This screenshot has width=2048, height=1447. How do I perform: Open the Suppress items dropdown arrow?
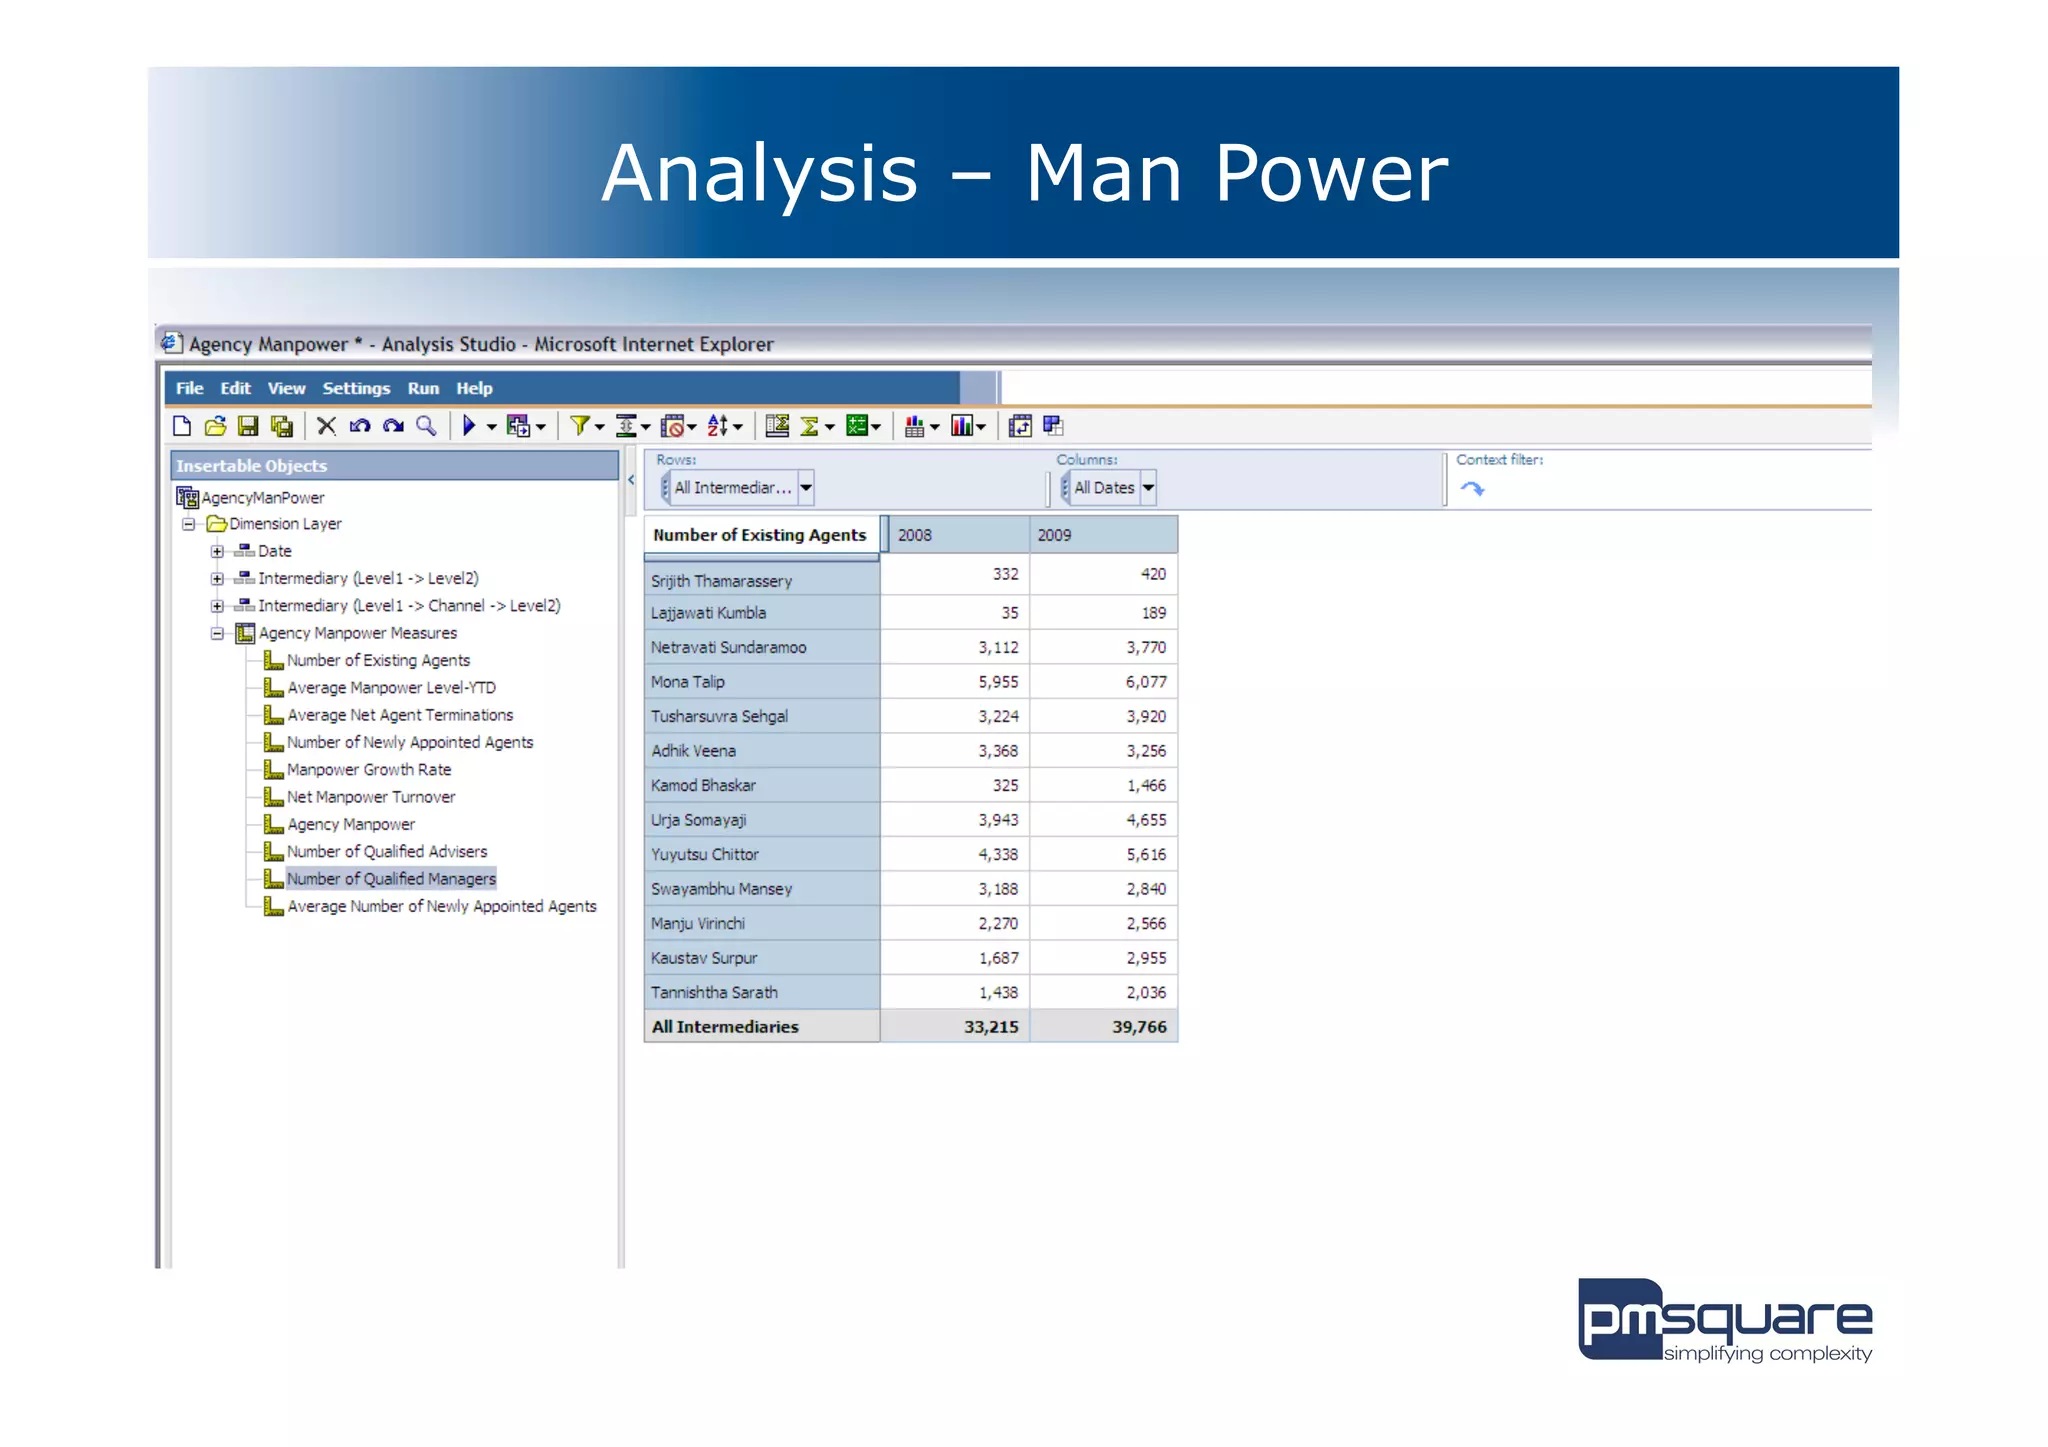[x=691, y=427]
